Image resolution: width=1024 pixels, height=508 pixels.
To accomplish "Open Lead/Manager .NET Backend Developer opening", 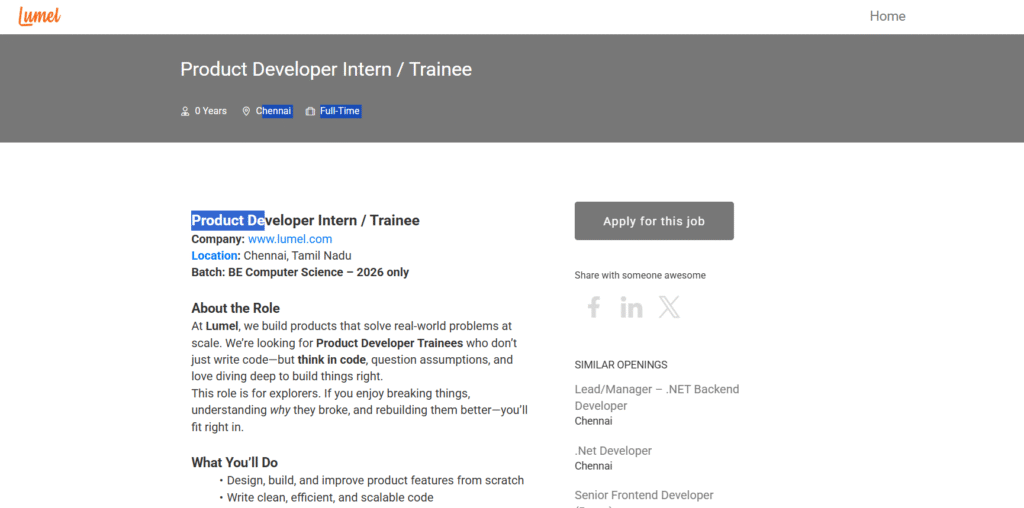I will [x=656, y=397].
